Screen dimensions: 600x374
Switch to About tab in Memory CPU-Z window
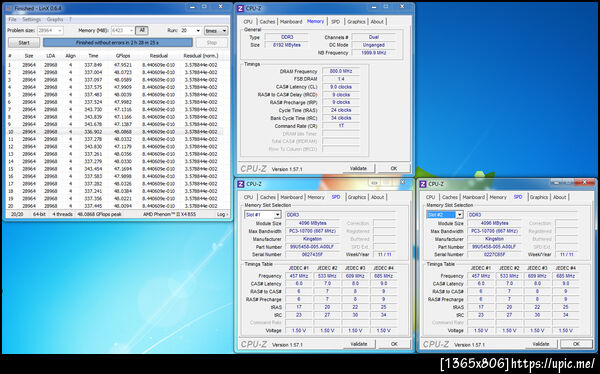pyautogui.click(x=377, y=22)
